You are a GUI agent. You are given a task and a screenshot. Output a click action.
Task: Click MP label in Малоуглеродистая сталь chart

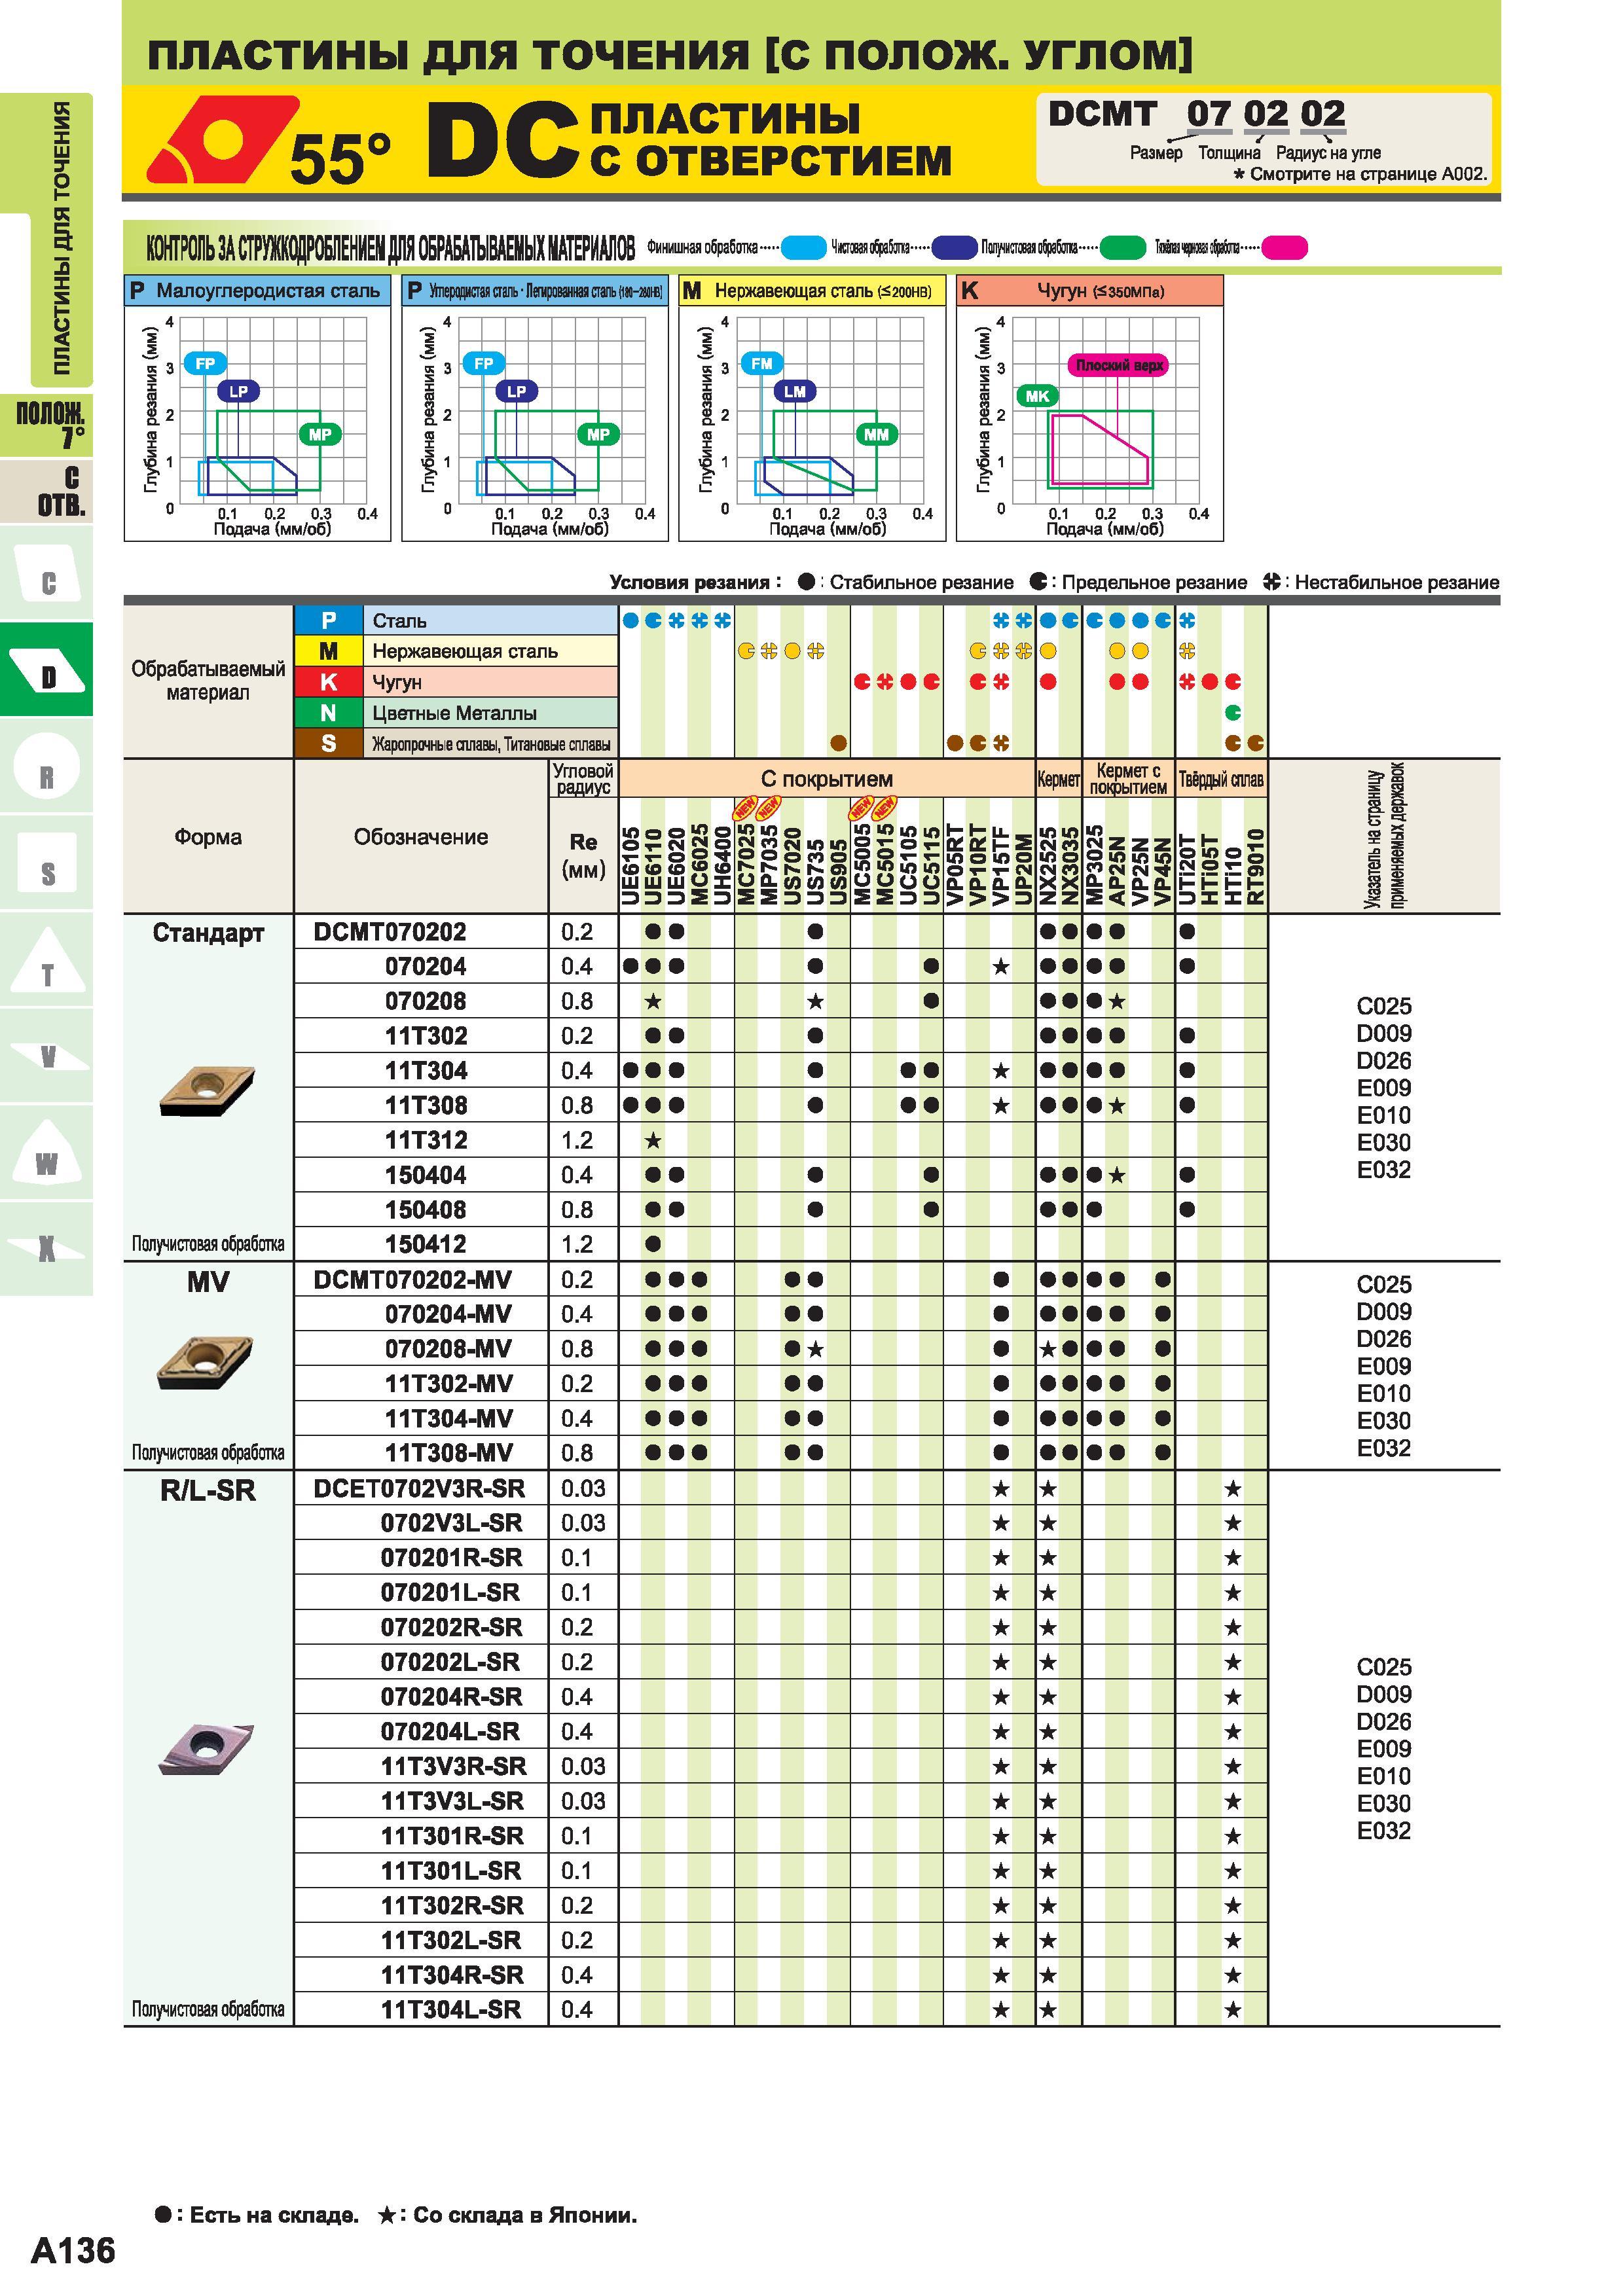point(320,434)
